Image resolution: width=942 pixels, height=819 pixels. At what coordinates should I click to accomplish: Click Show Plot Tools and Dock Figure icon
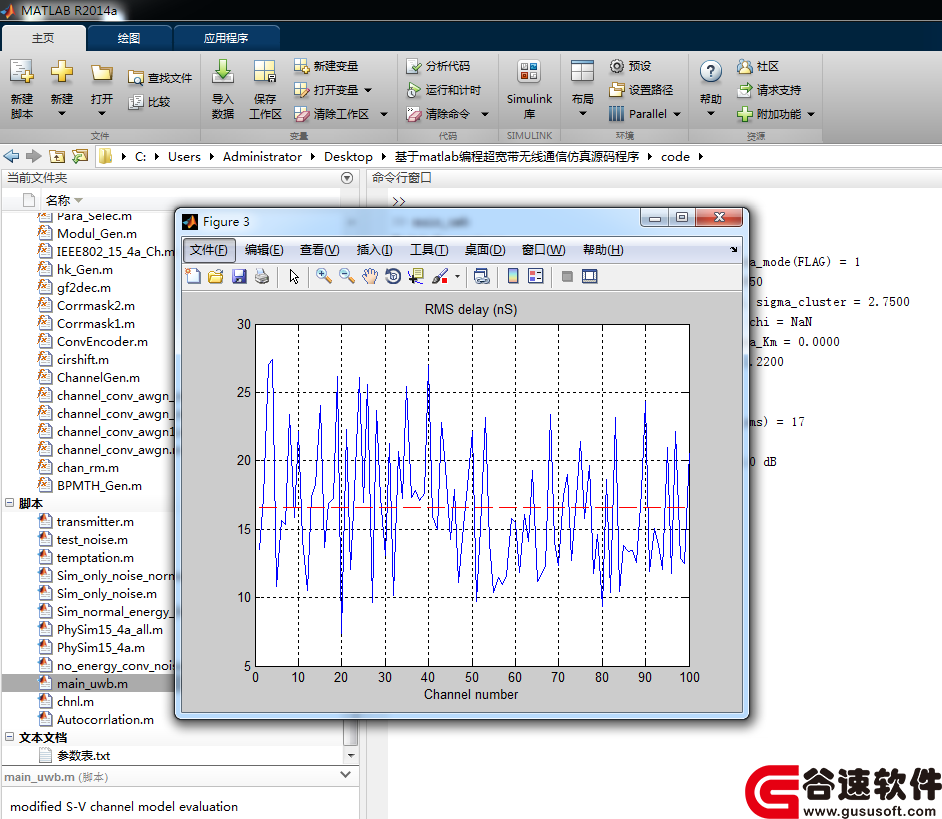(590, 276)
